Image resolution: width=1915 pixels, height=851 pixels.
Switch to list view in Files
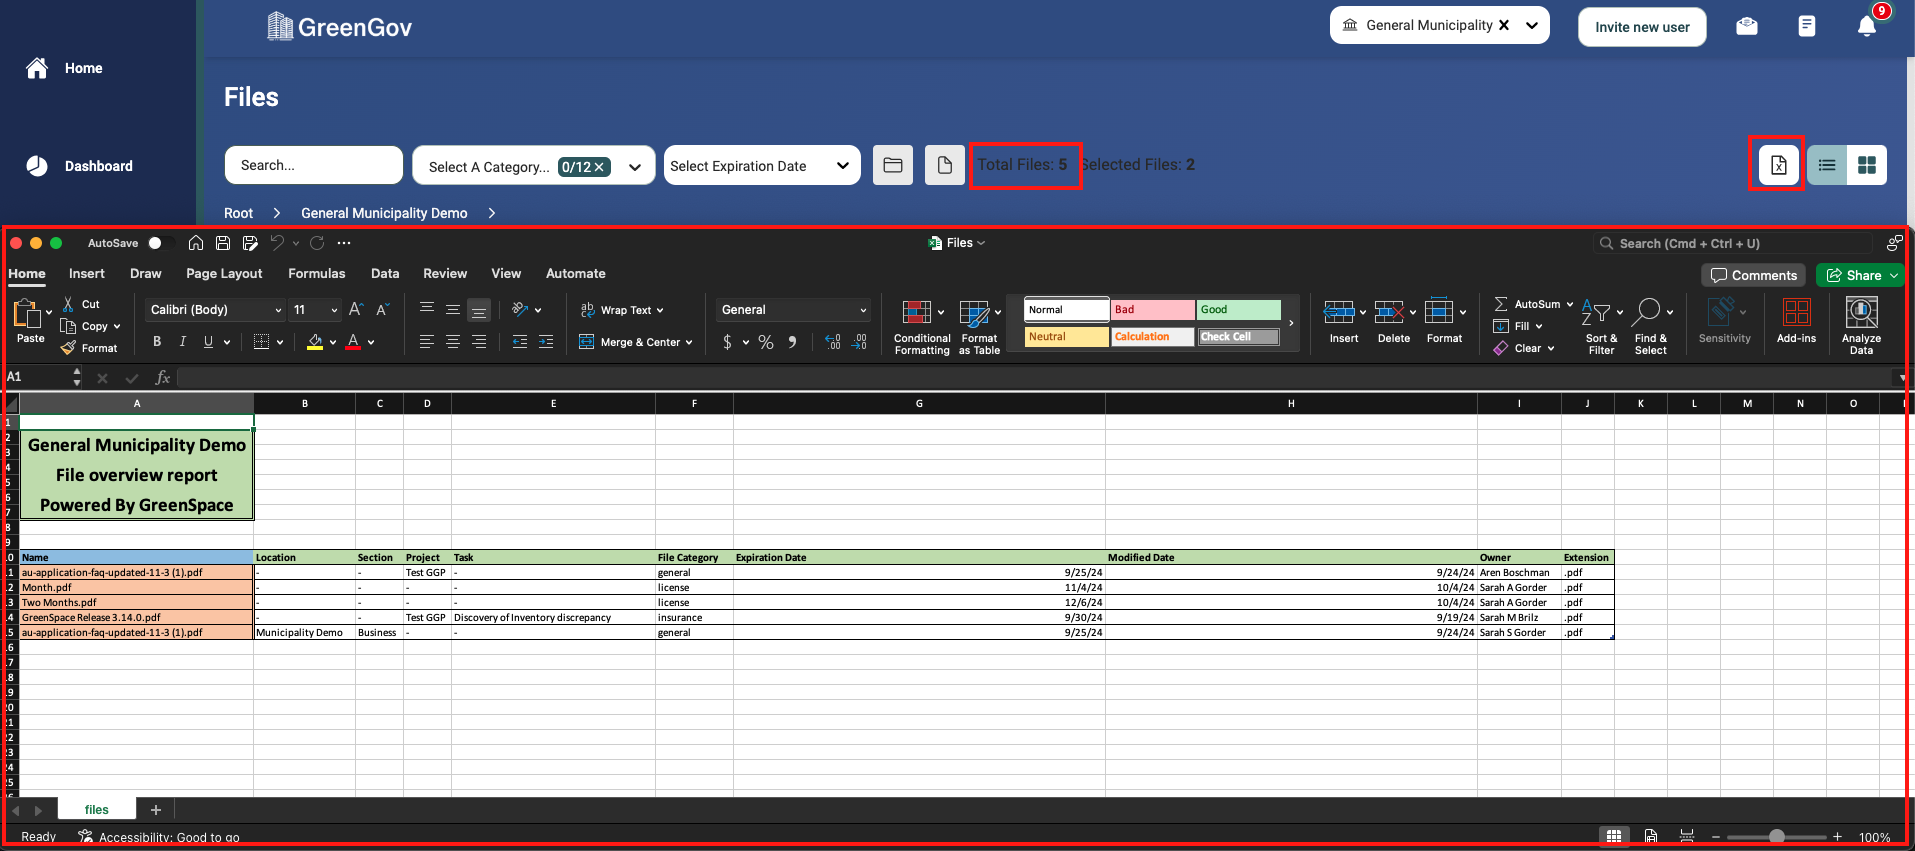[1827, 165]
